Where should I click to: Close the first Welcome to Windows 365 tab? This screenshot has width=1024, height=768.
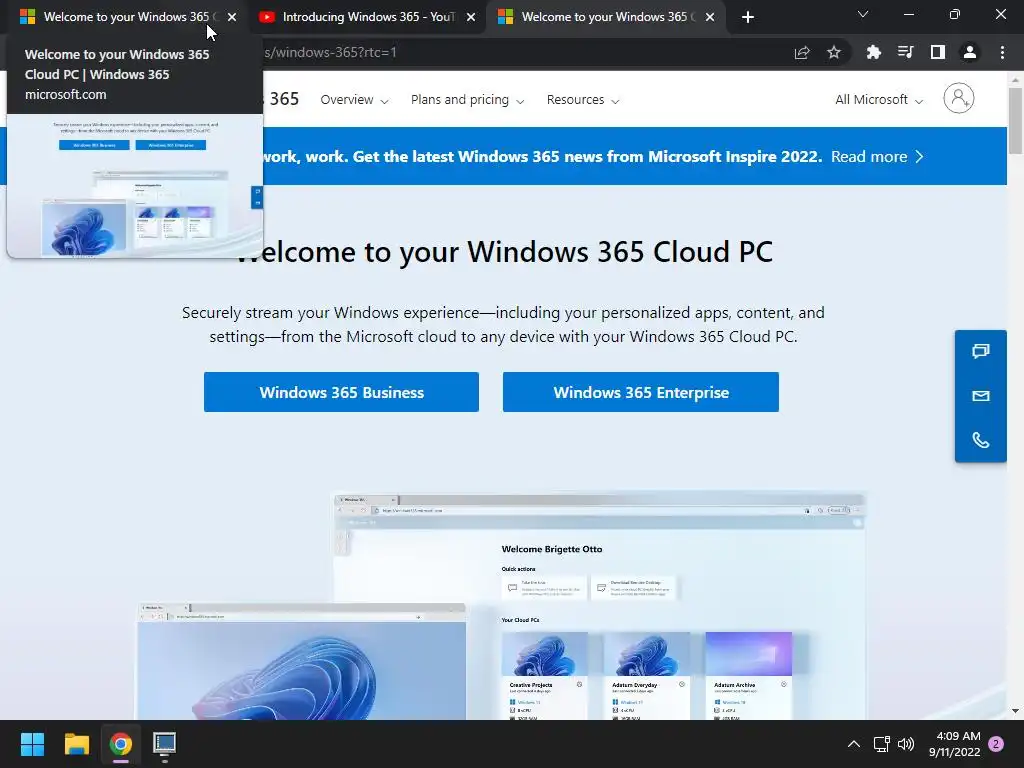click(x=232, y=17)
